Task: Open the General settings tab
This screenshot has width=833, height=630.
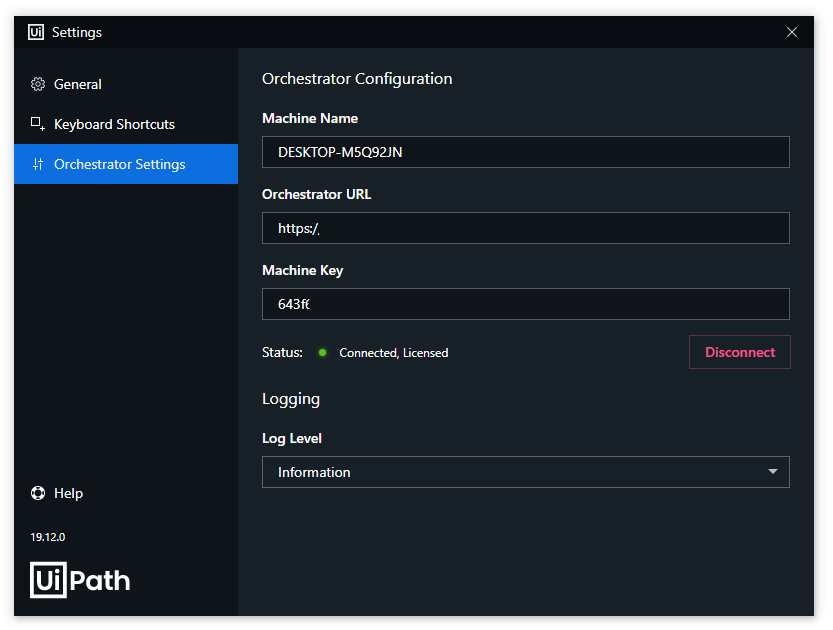Action: pyautogui.click(x=126, y=84)
